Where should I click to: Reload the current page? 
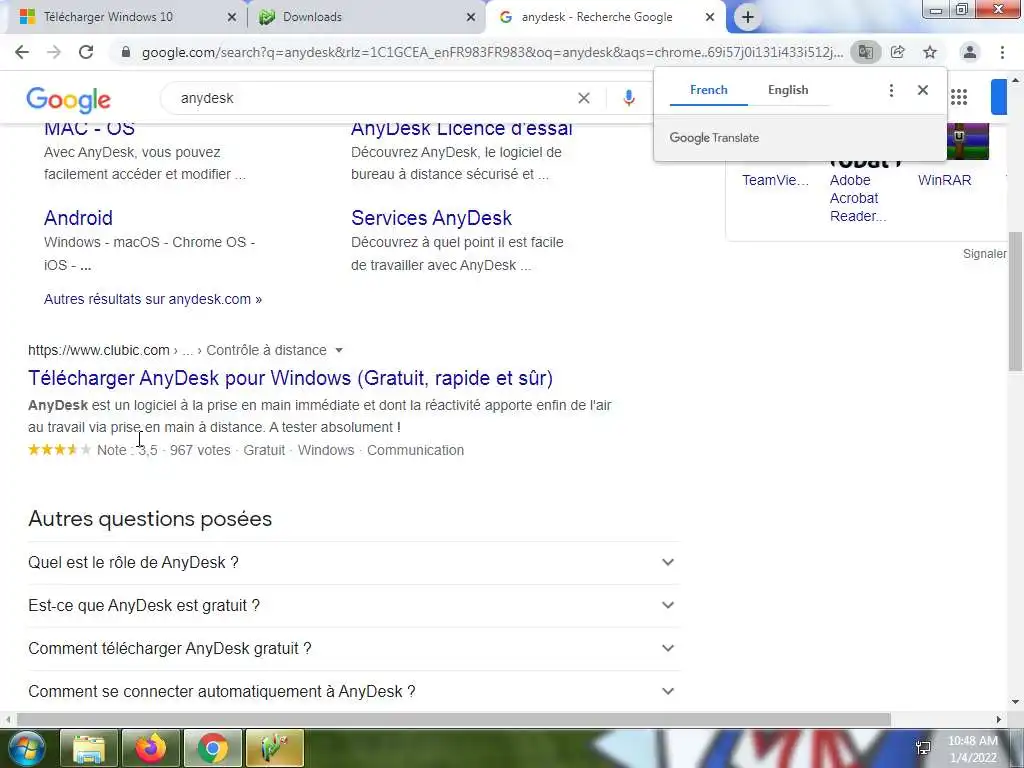pos(86,52)
